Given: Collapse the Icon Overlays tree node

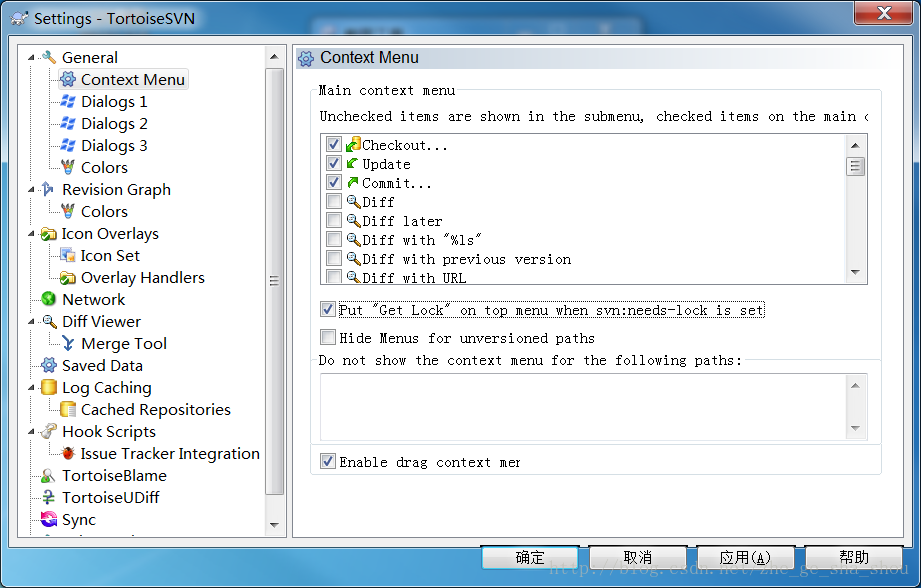Looking at the screenshot, I should [x=31, y=234].
